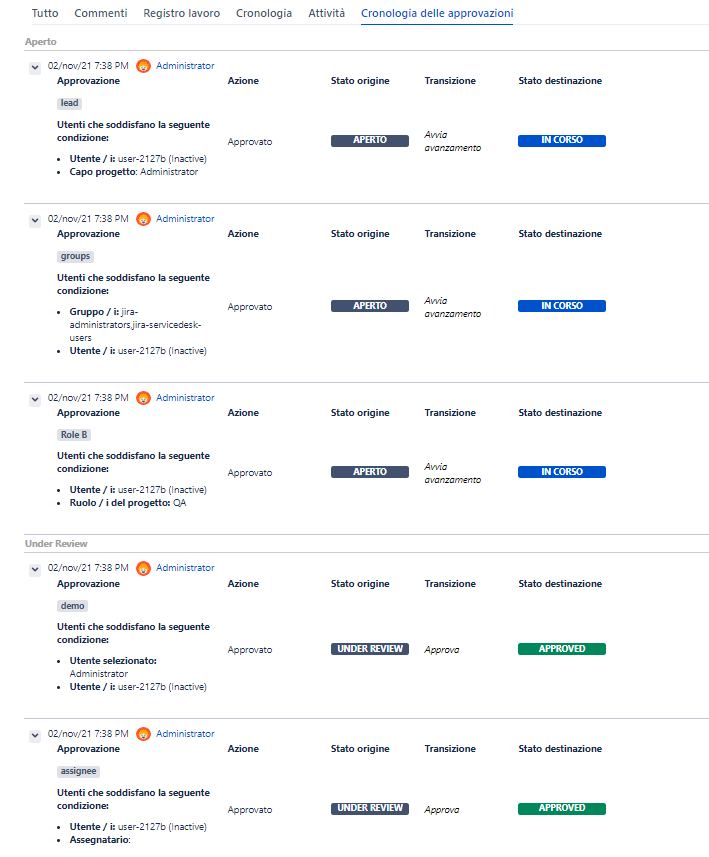Collapse the groups approval entry
709x857 pixels.
(35, 220)
